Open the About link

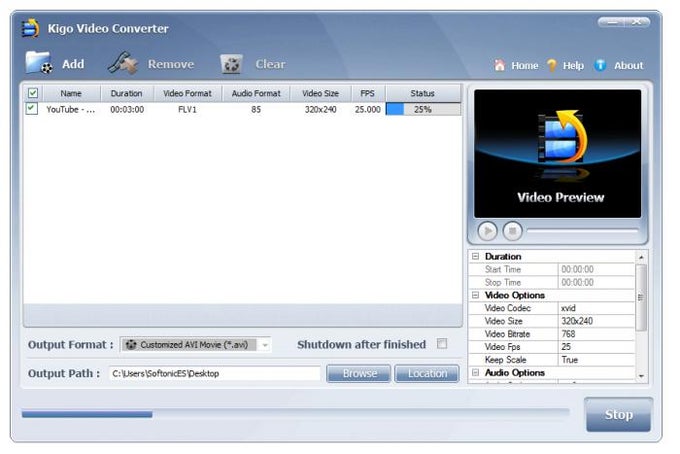pyautogui.click(x=628, y=65)
